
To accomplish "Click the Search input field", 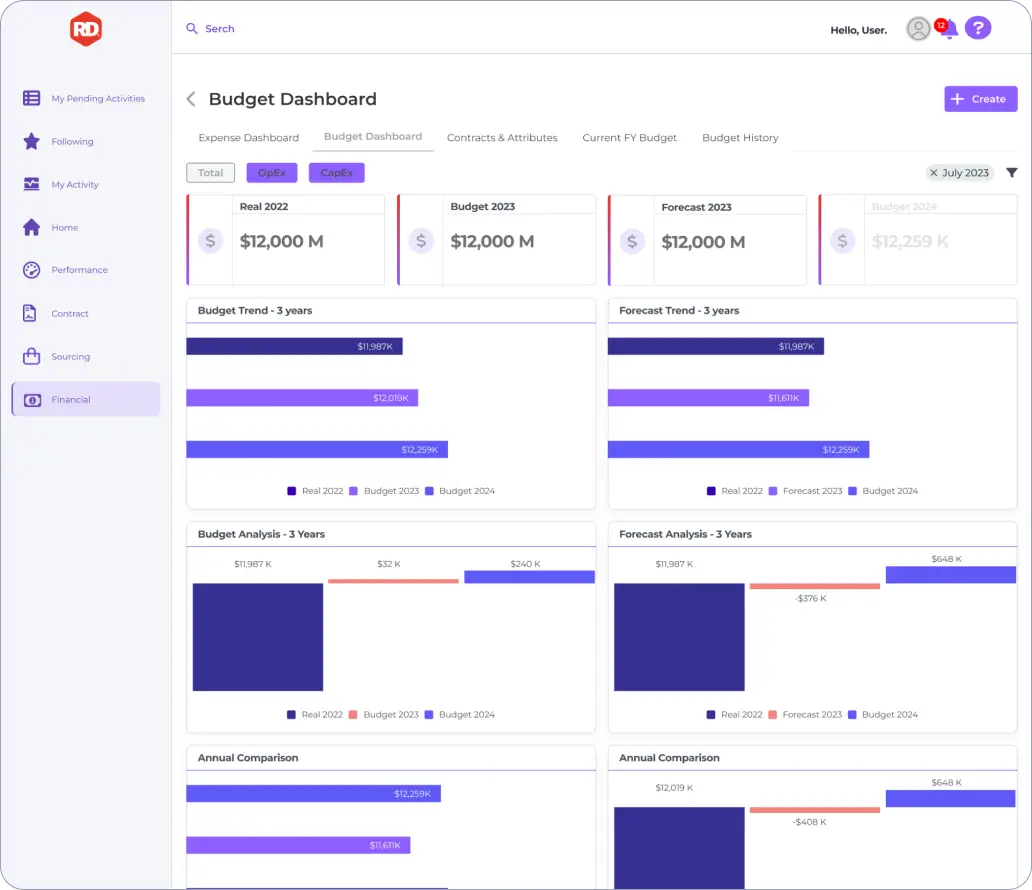I will pyautogui.click(x=220, y=28).
